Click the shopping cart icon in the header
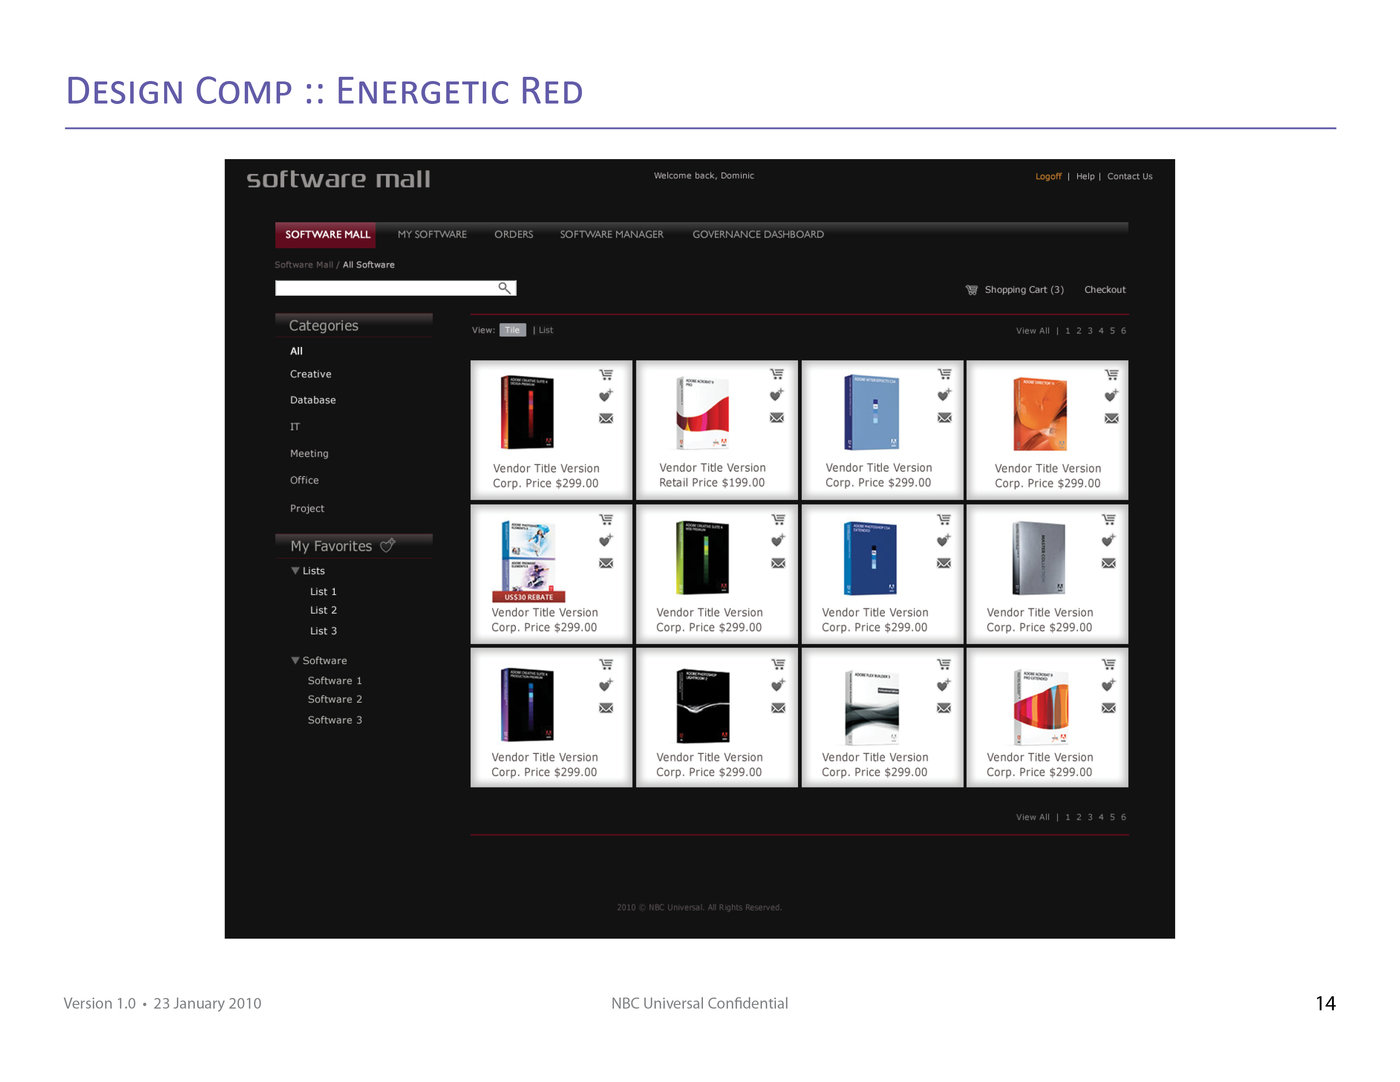 [971, 289]
